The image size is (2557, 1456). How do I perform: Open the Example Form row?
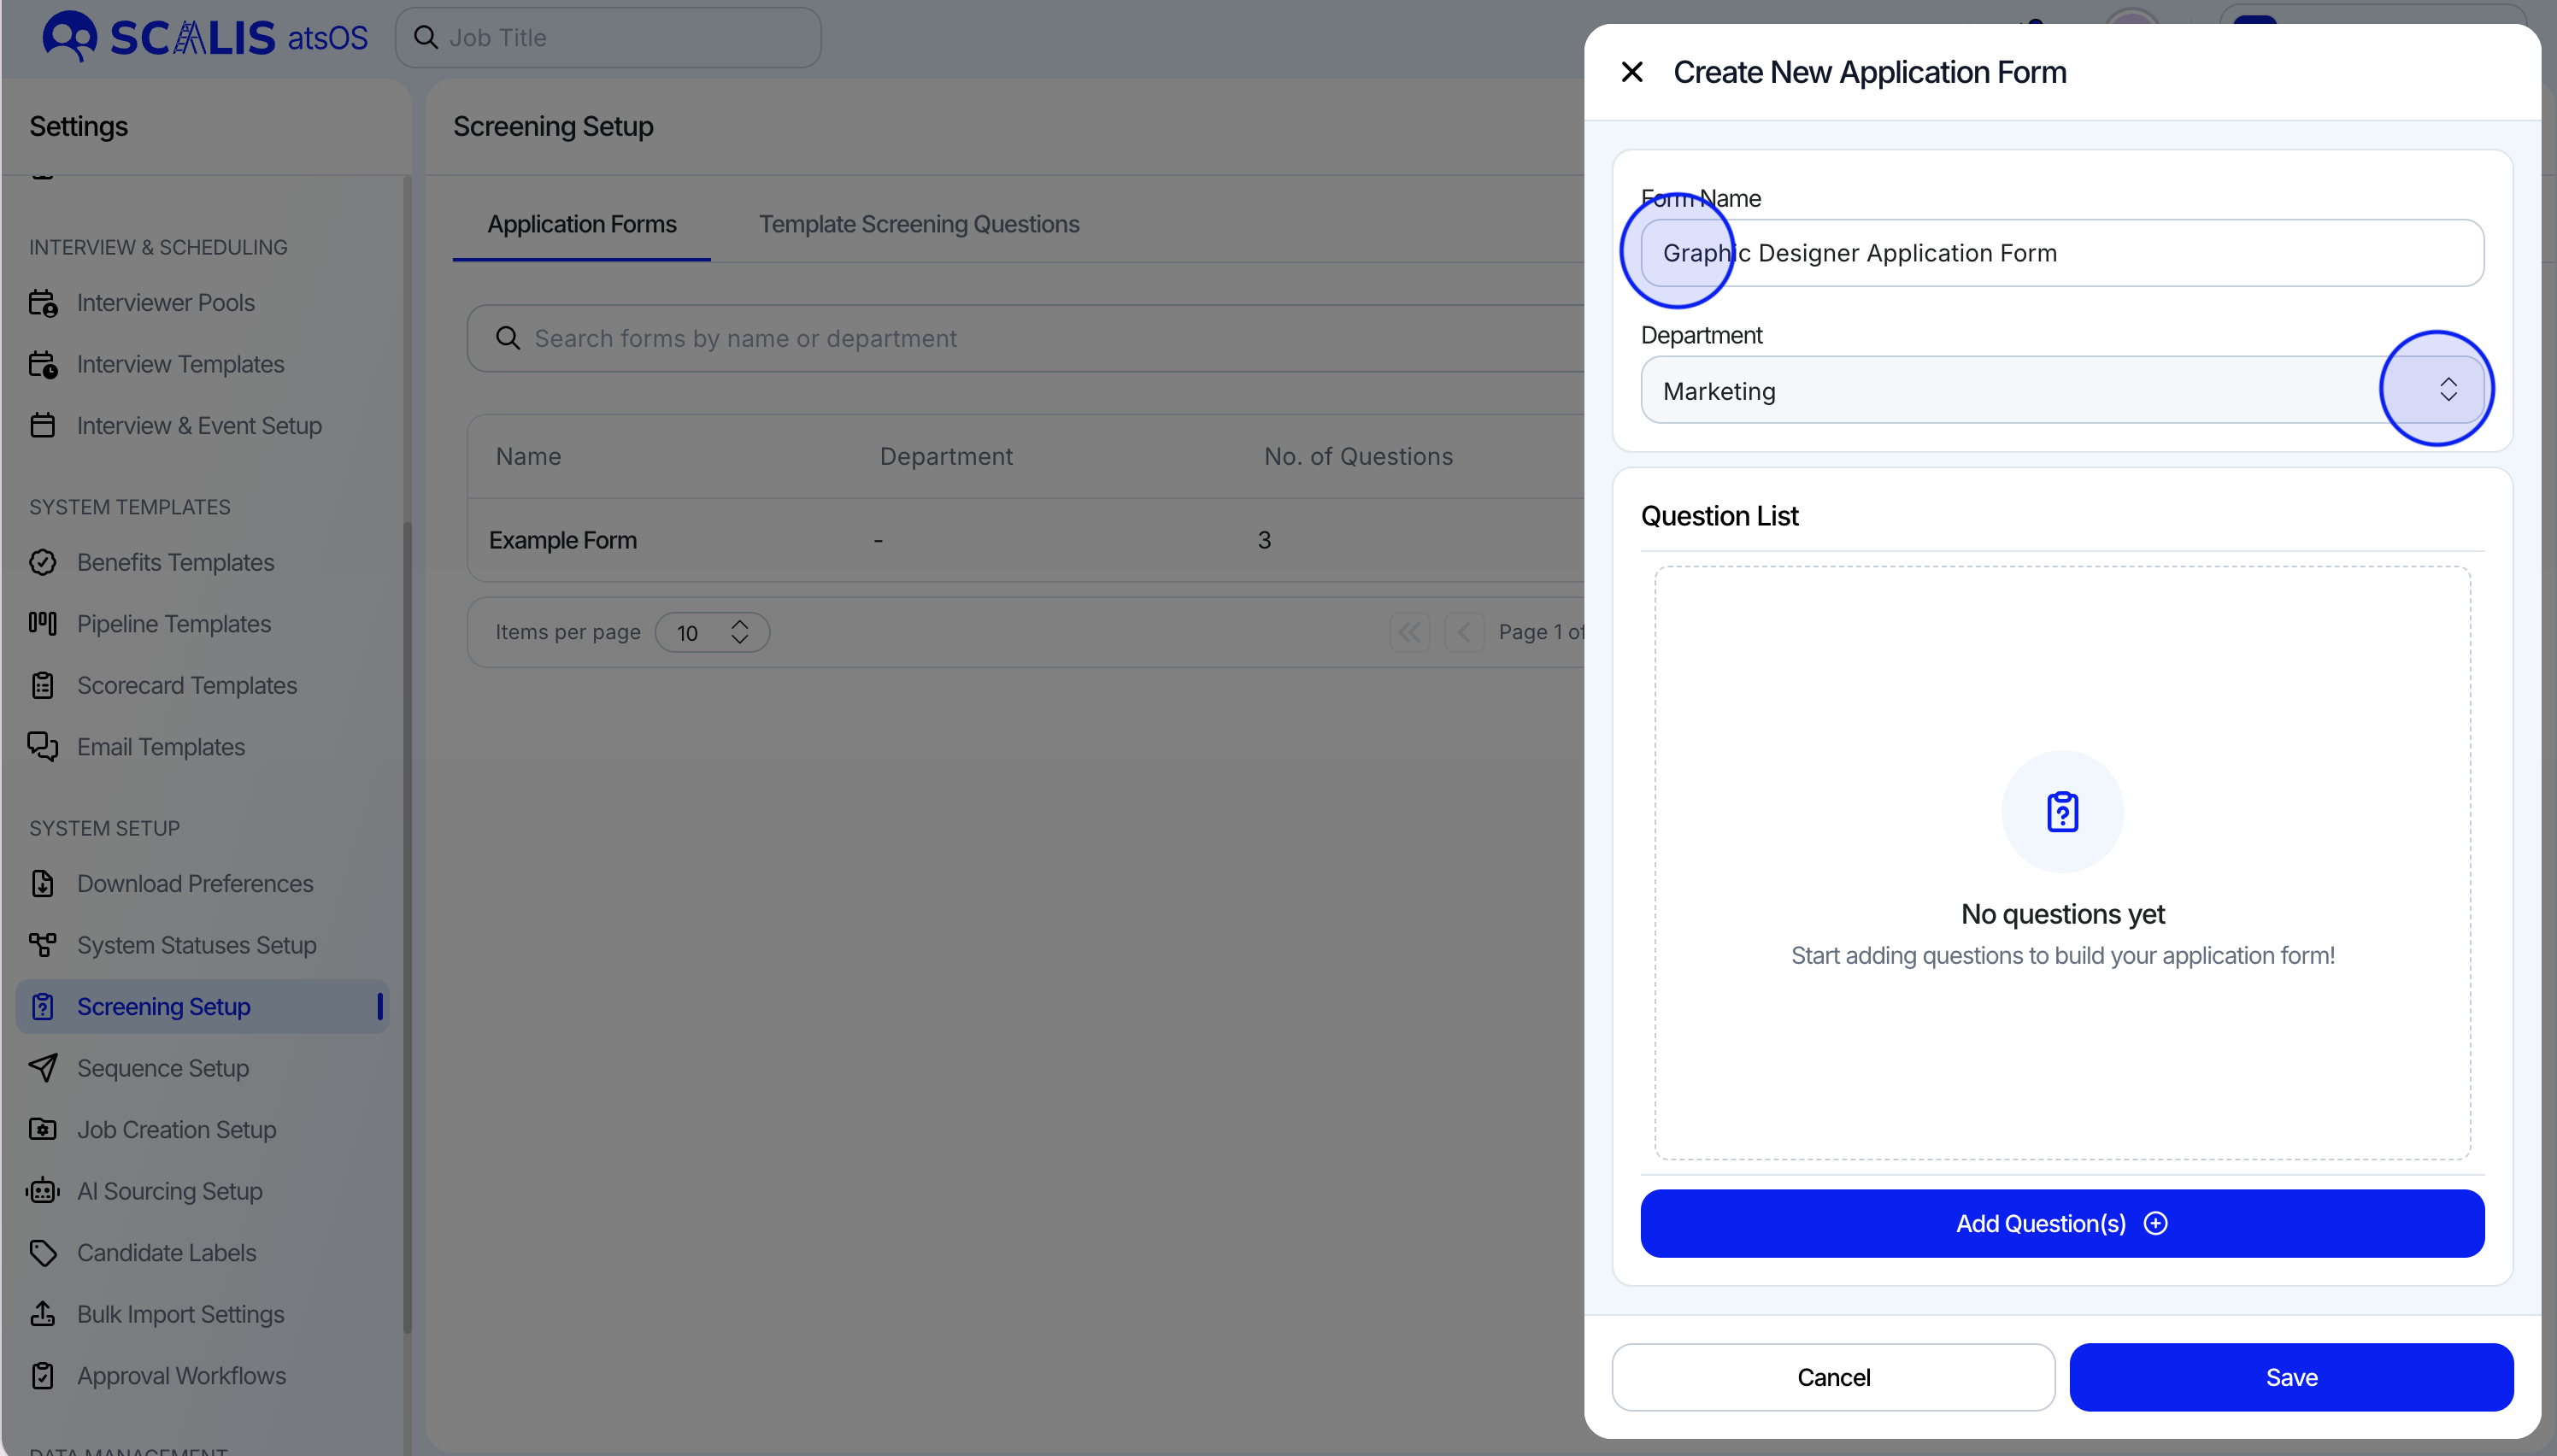point(562,540)
